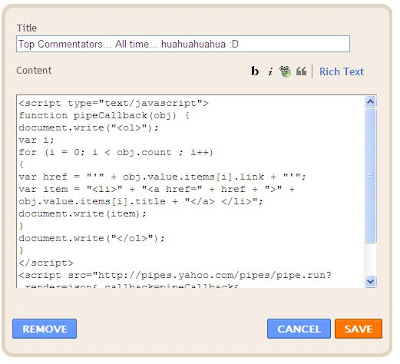Viewport: 400px width, 364px height.
Task: Click the scrollbar down arrow
Action: click(x=371, y=282)
